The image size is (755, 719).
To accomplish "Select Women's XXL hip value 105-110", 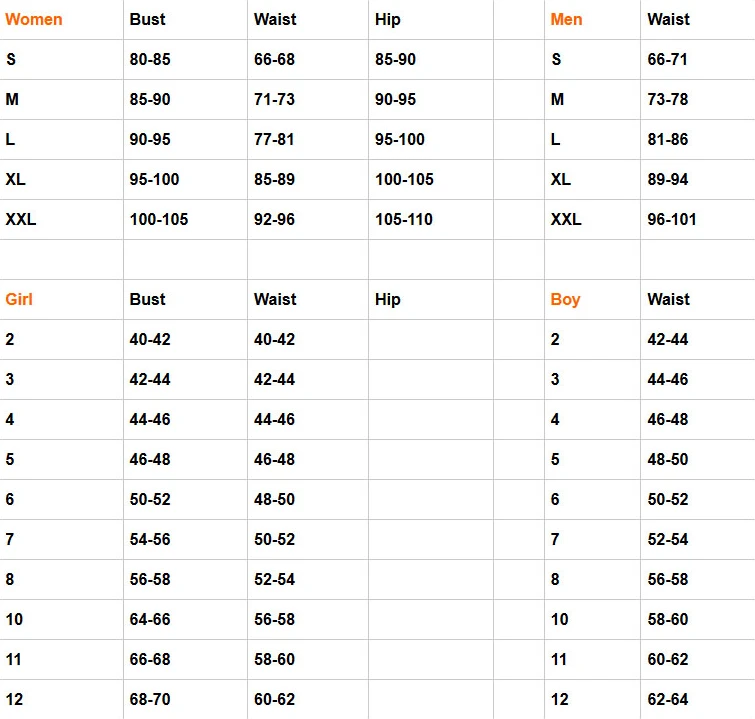I will [404, 219].
